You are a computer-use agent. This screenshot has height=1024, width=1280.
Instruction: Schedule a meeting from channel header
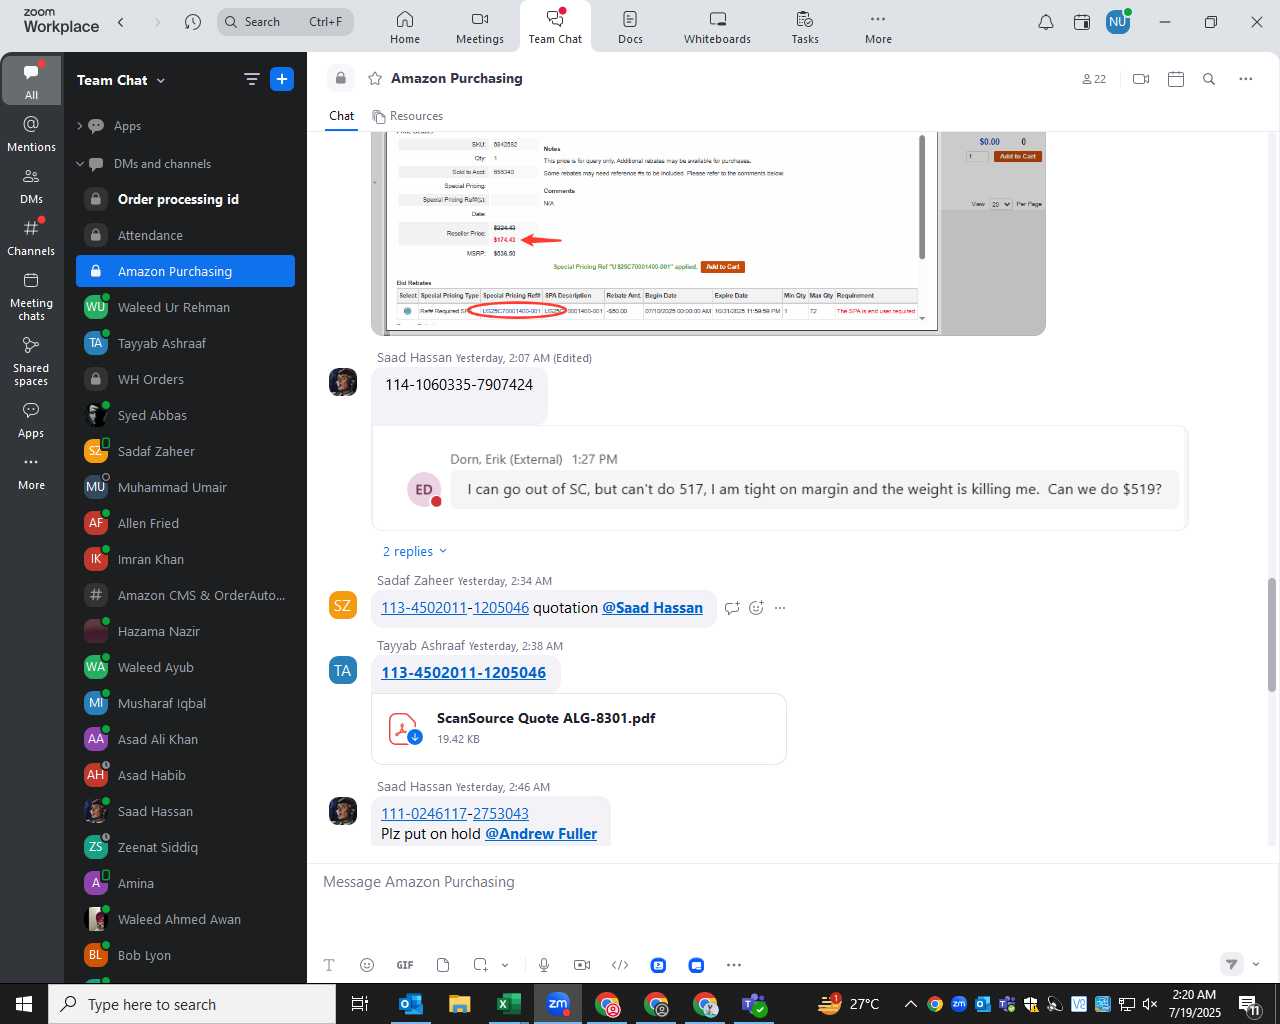pyautogui.click(x=1176, y=79)
